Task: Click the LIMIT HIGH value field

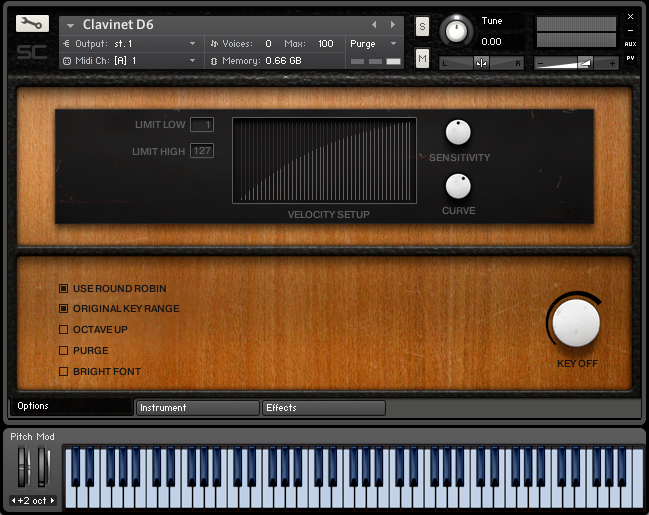Action: (202, 151)
